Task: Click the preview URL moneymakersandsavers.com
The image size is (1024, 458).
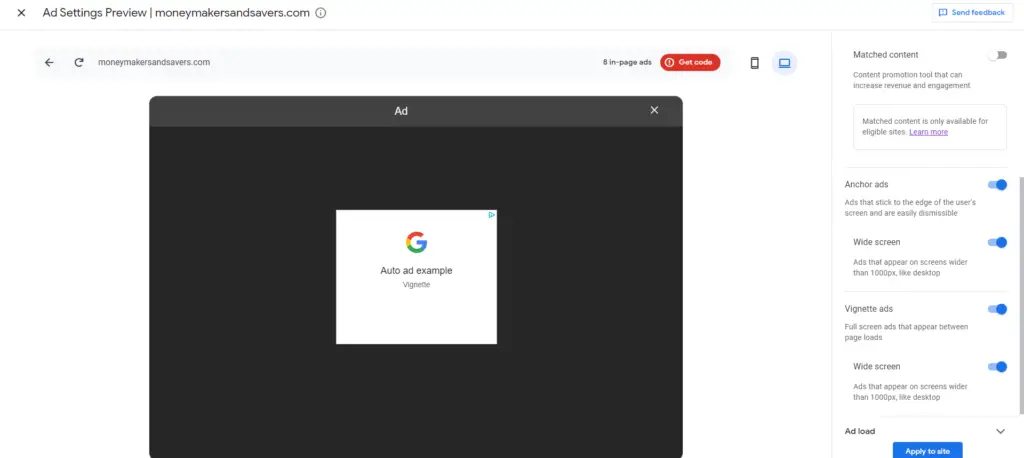Action: click(x=154, y=63)
